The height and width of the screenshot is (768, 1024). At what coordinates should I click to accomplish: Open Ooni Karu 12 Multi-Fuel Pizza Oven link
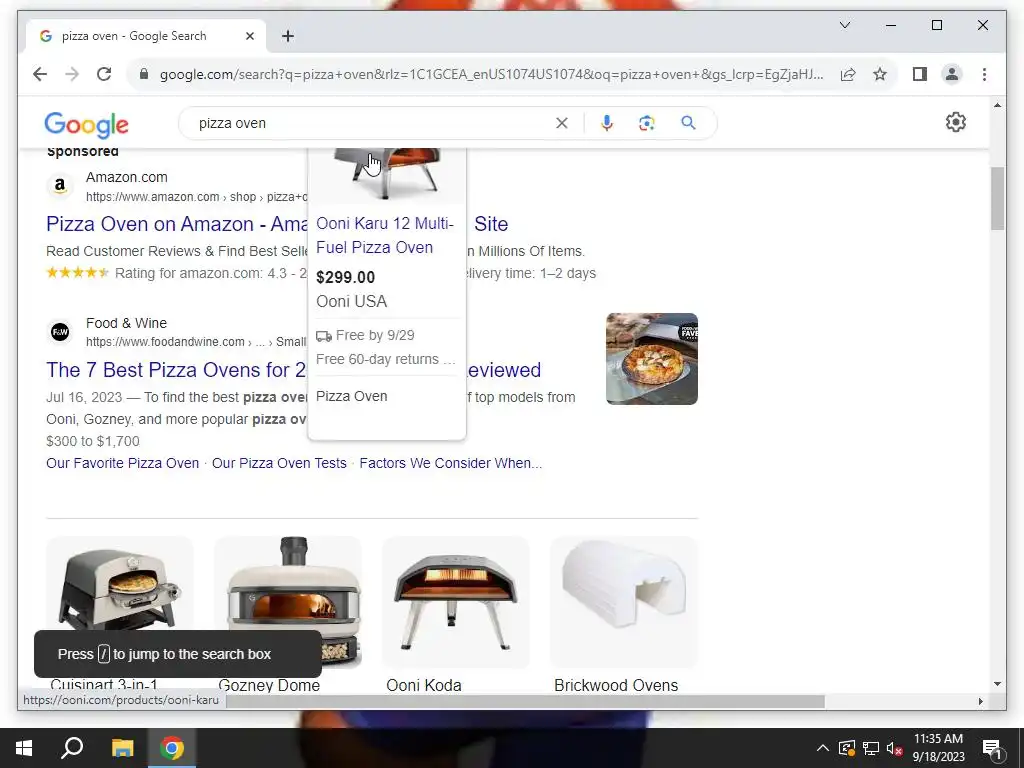click(x=385, y=235)
